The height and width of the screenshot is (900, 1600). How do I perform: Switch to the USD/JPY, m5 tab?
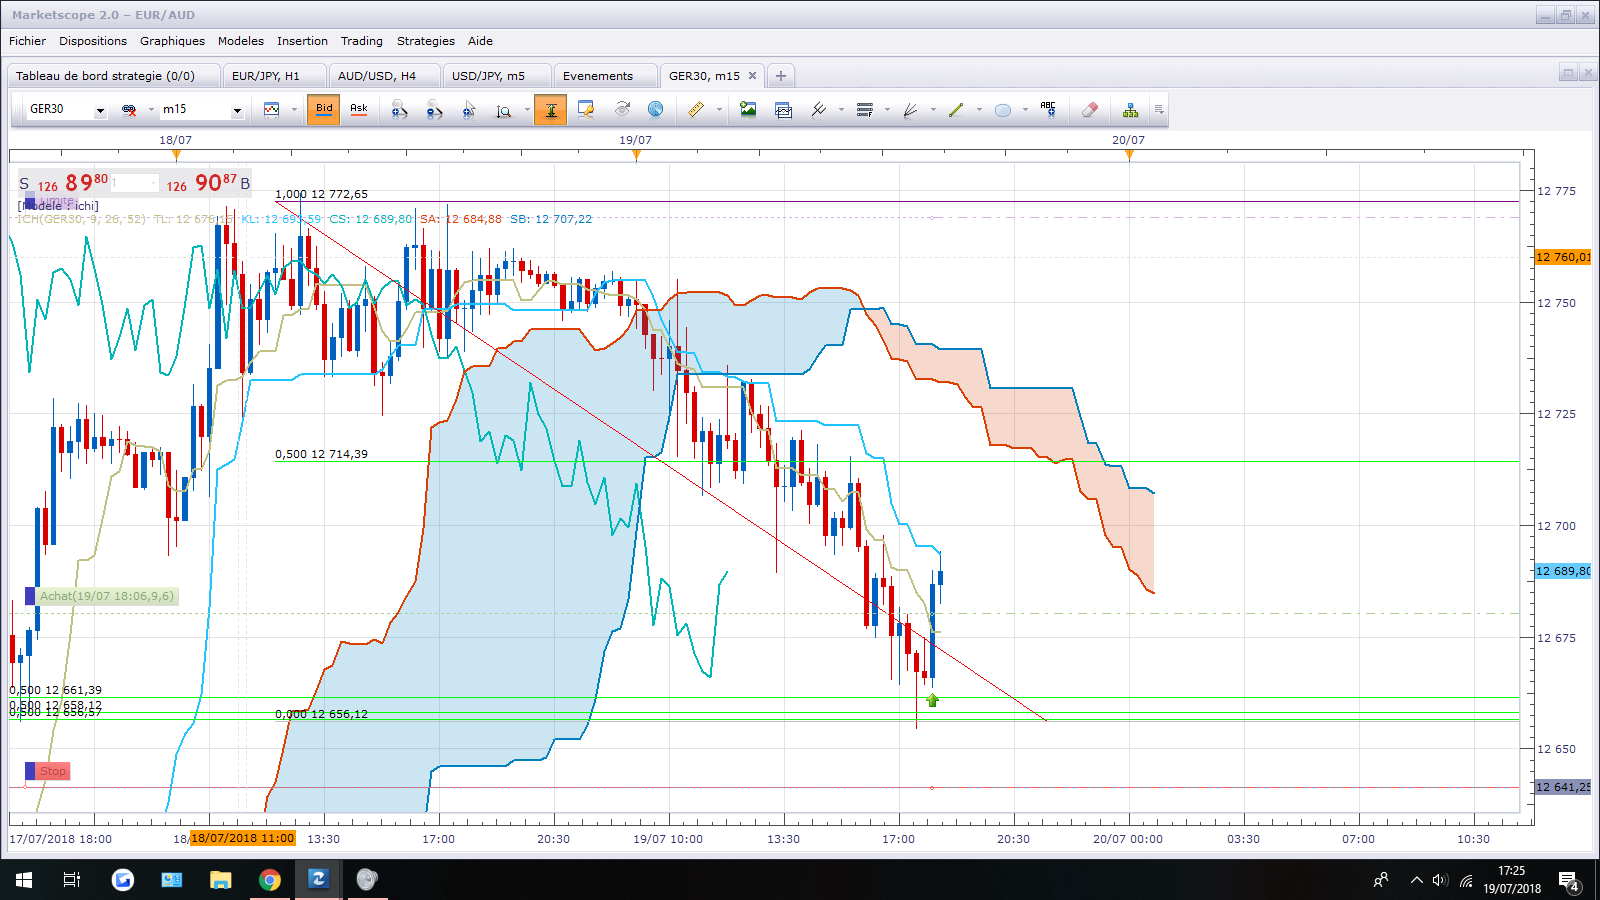point(496,76)
